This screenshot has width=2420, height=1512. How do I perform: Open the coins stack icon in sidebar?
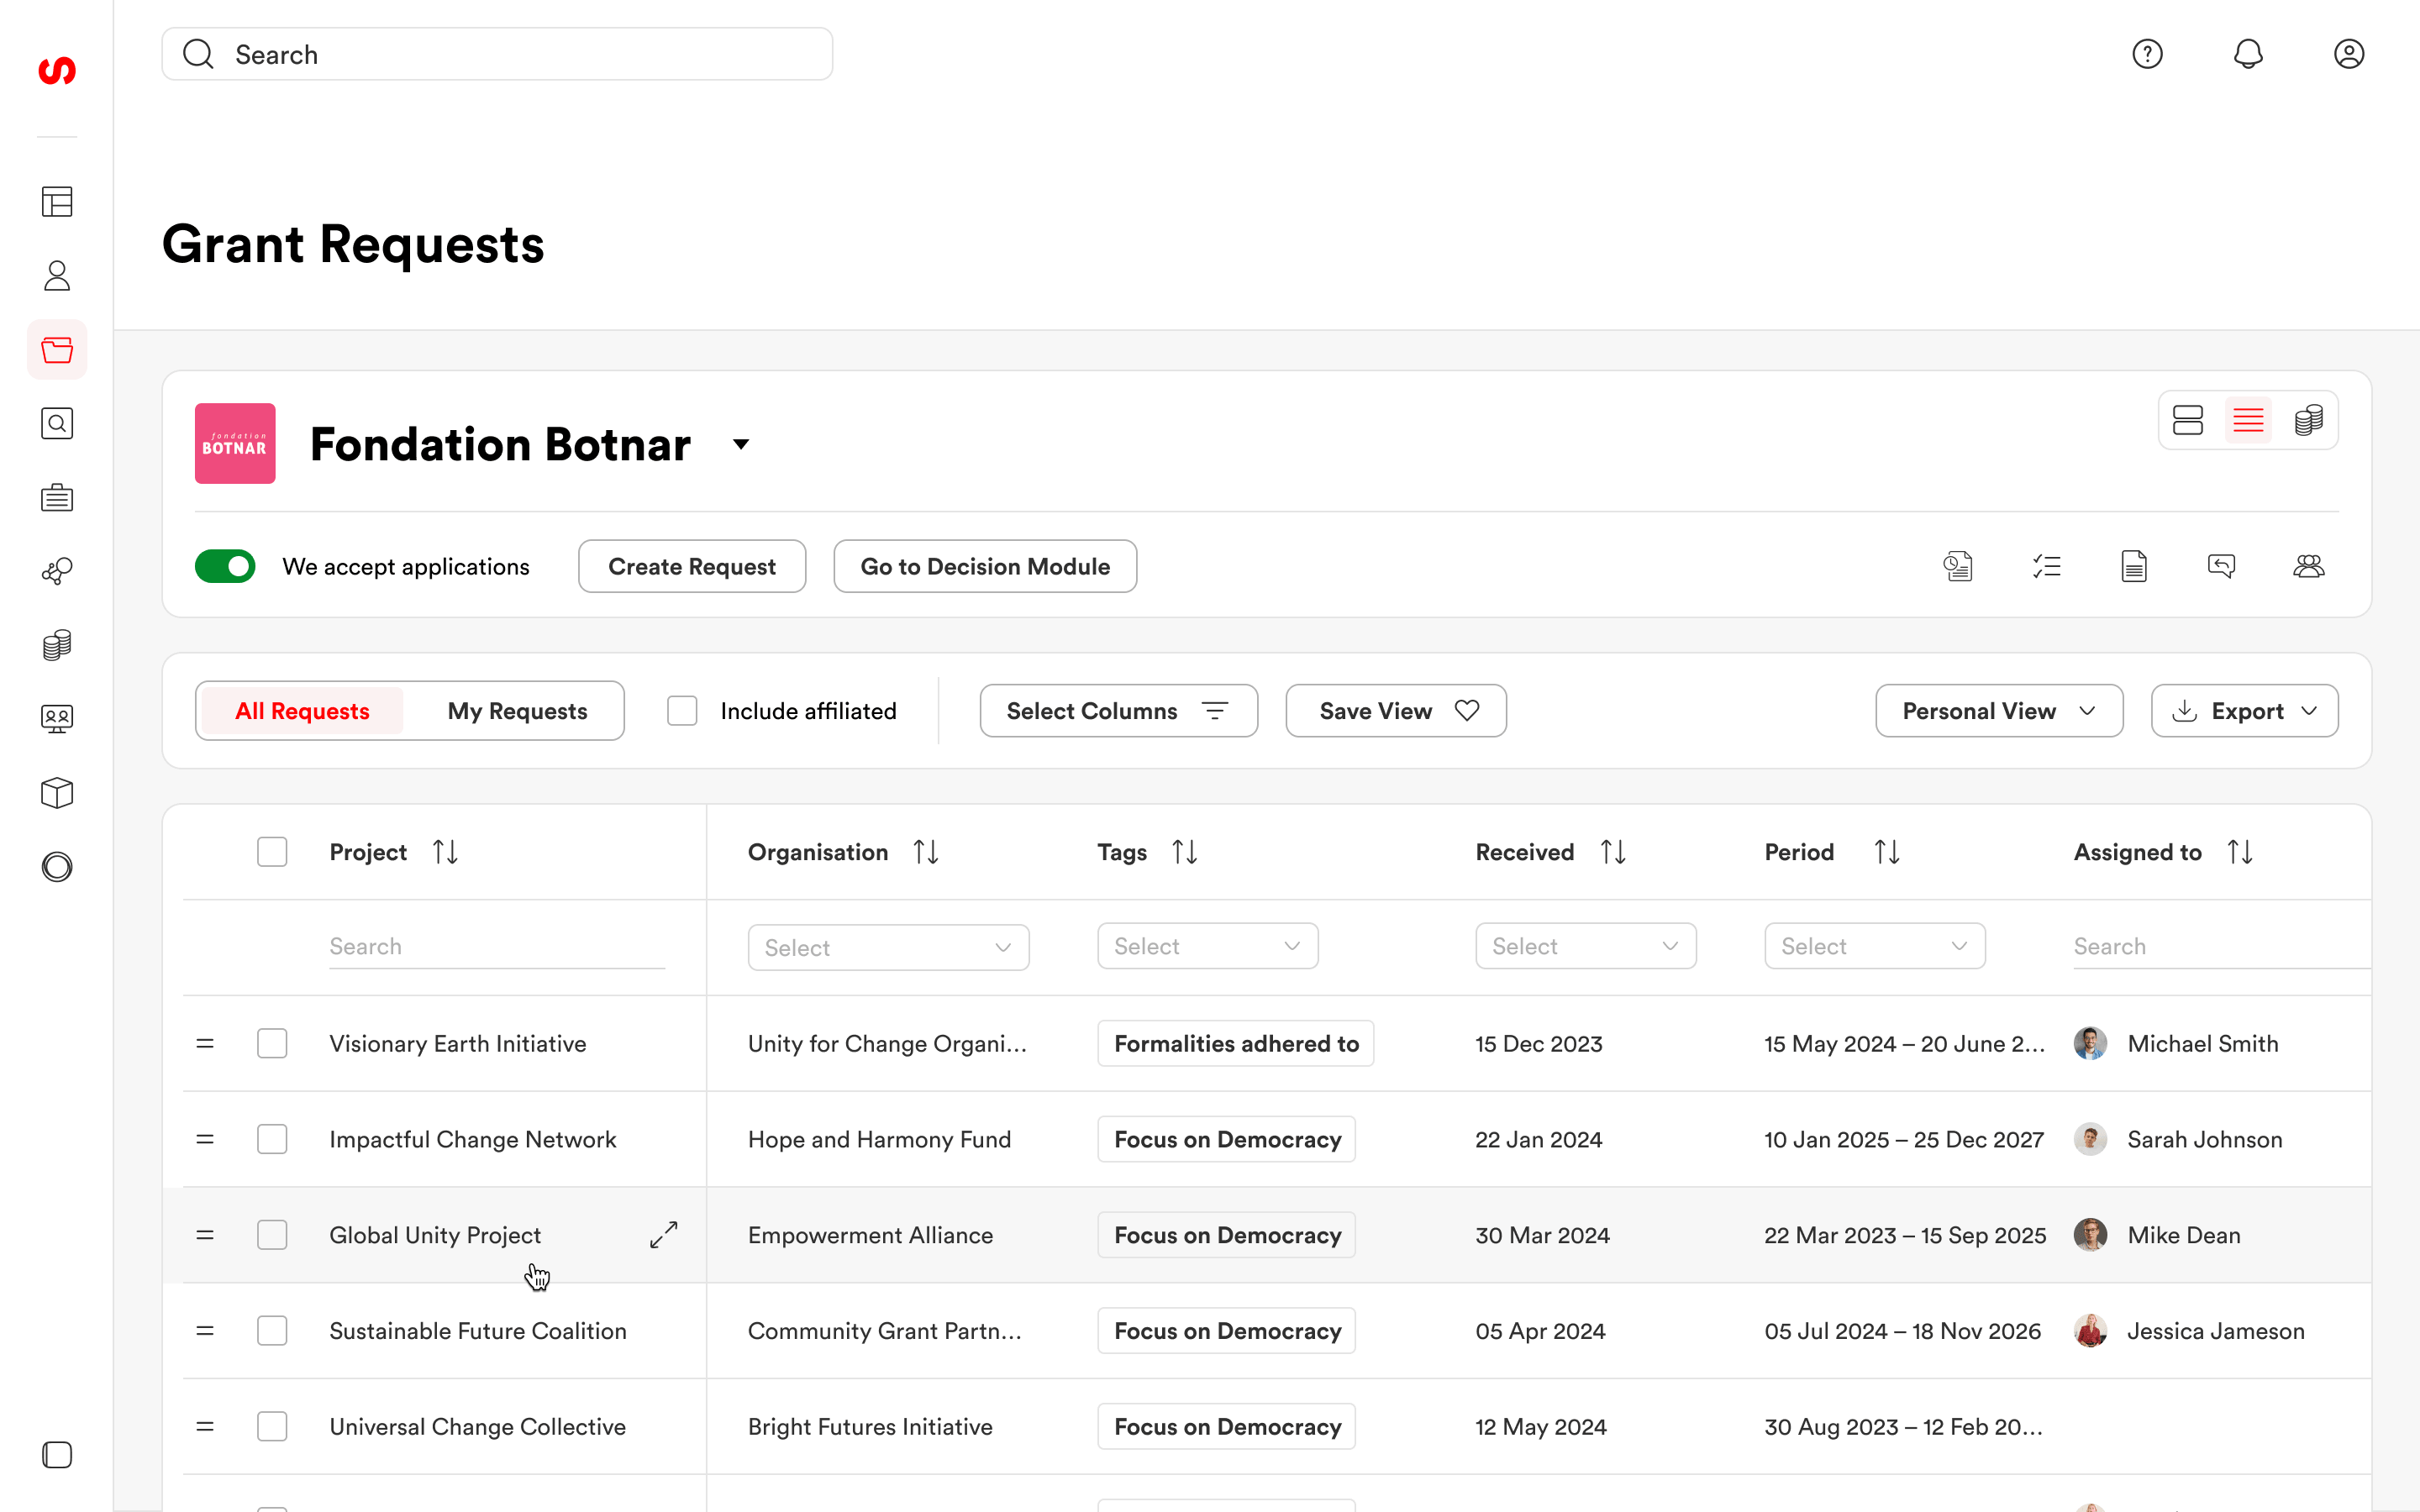point(57,645)
